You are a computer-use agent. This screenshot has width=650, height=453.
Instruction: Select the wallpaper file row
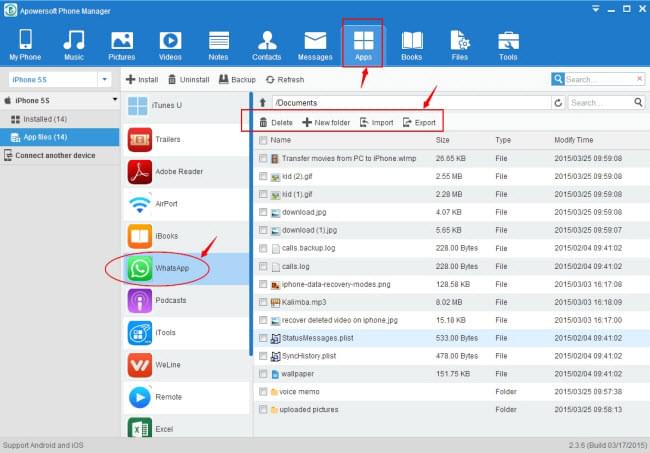click(452, 374)
